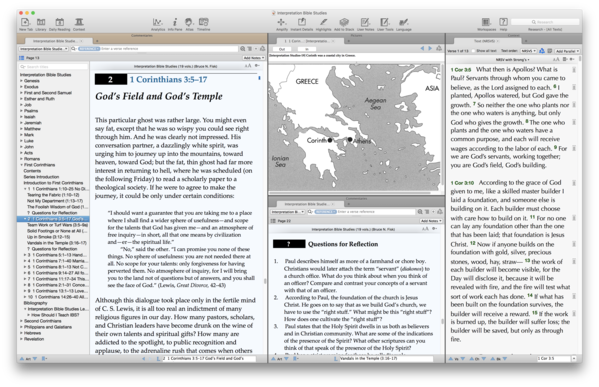Expand 3 1 Corinthians 5:1-13 entry

[25, 255]
